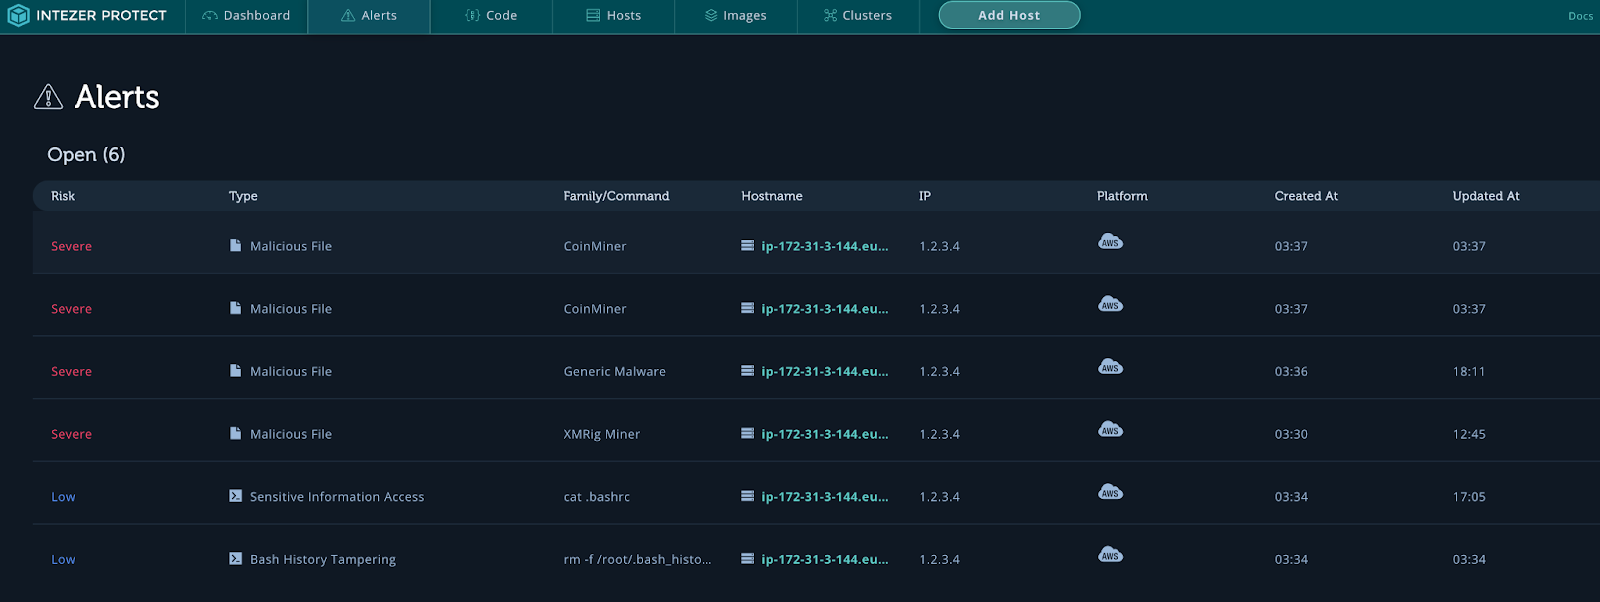Click the Add Host button

coord(1009,15)
